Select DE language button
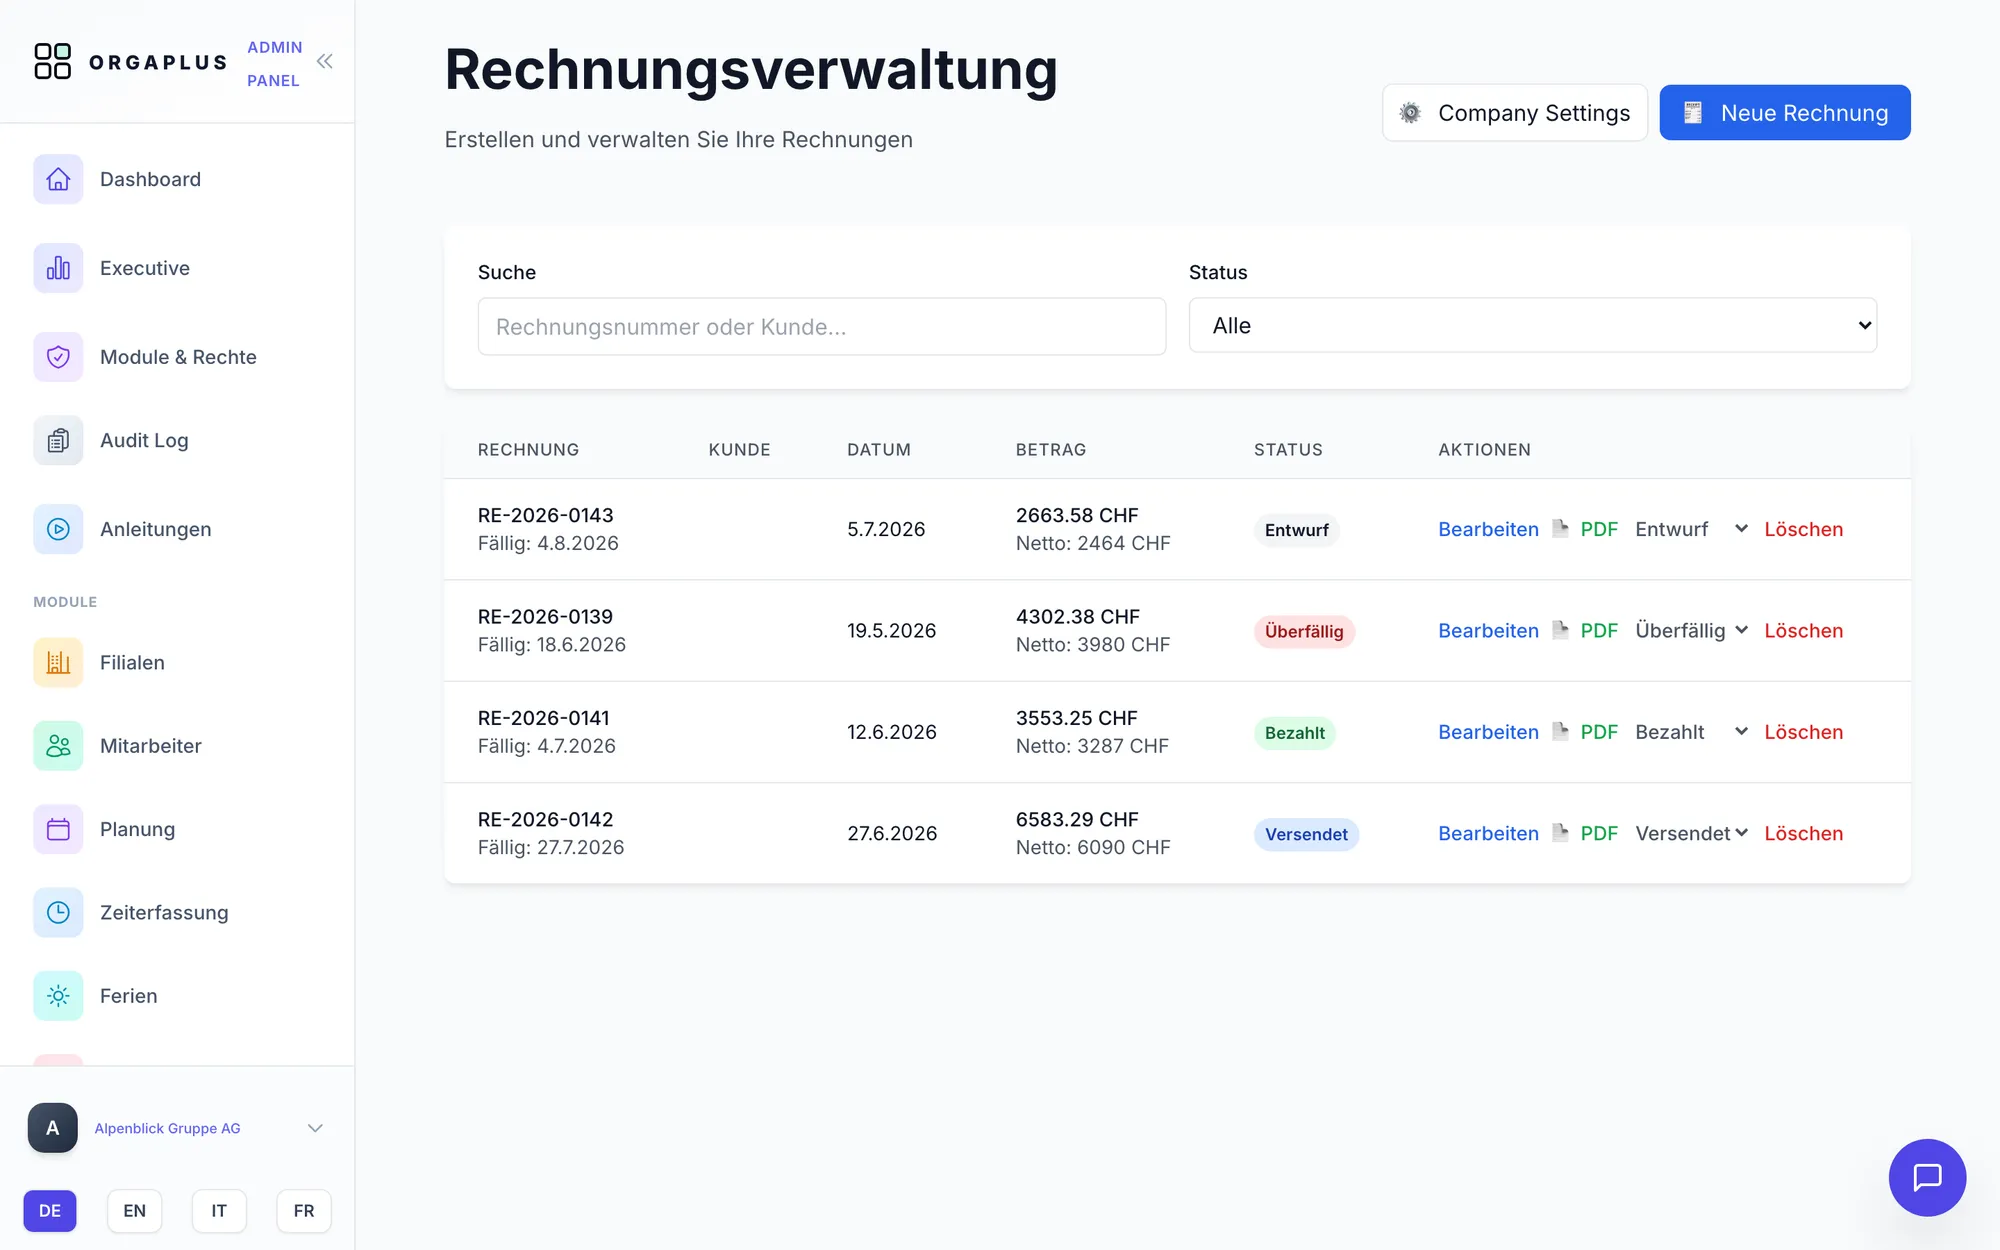The height and width of the screenshot is (1250, 2000). pyautogui.click(x=50, y=1211)
